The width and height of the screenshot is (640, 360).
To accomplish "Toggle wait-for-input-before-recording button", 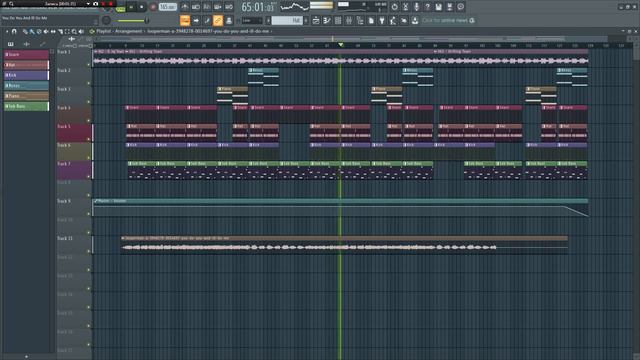I will [x=196, y=7].
